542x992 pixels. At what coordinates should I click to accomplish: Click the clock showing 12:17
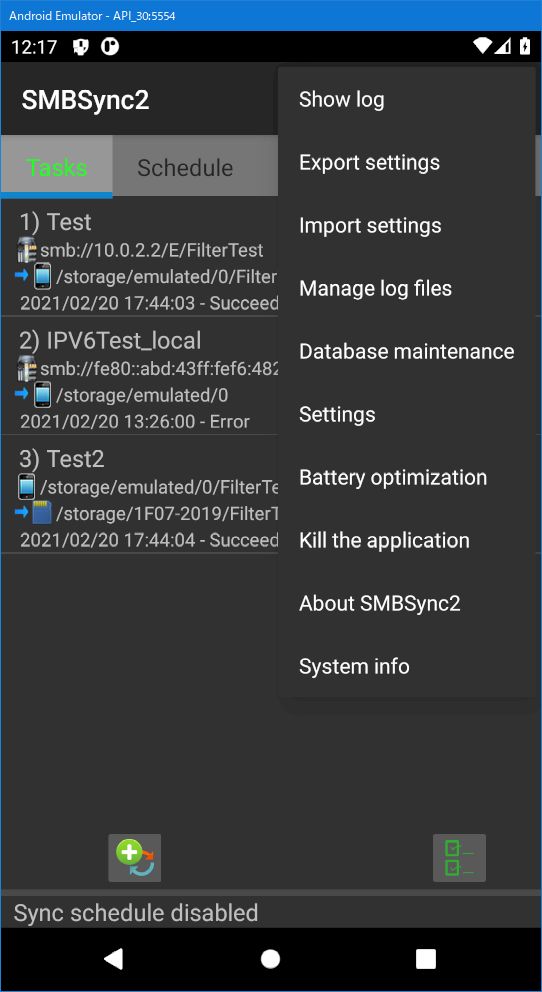click(34, 47)
